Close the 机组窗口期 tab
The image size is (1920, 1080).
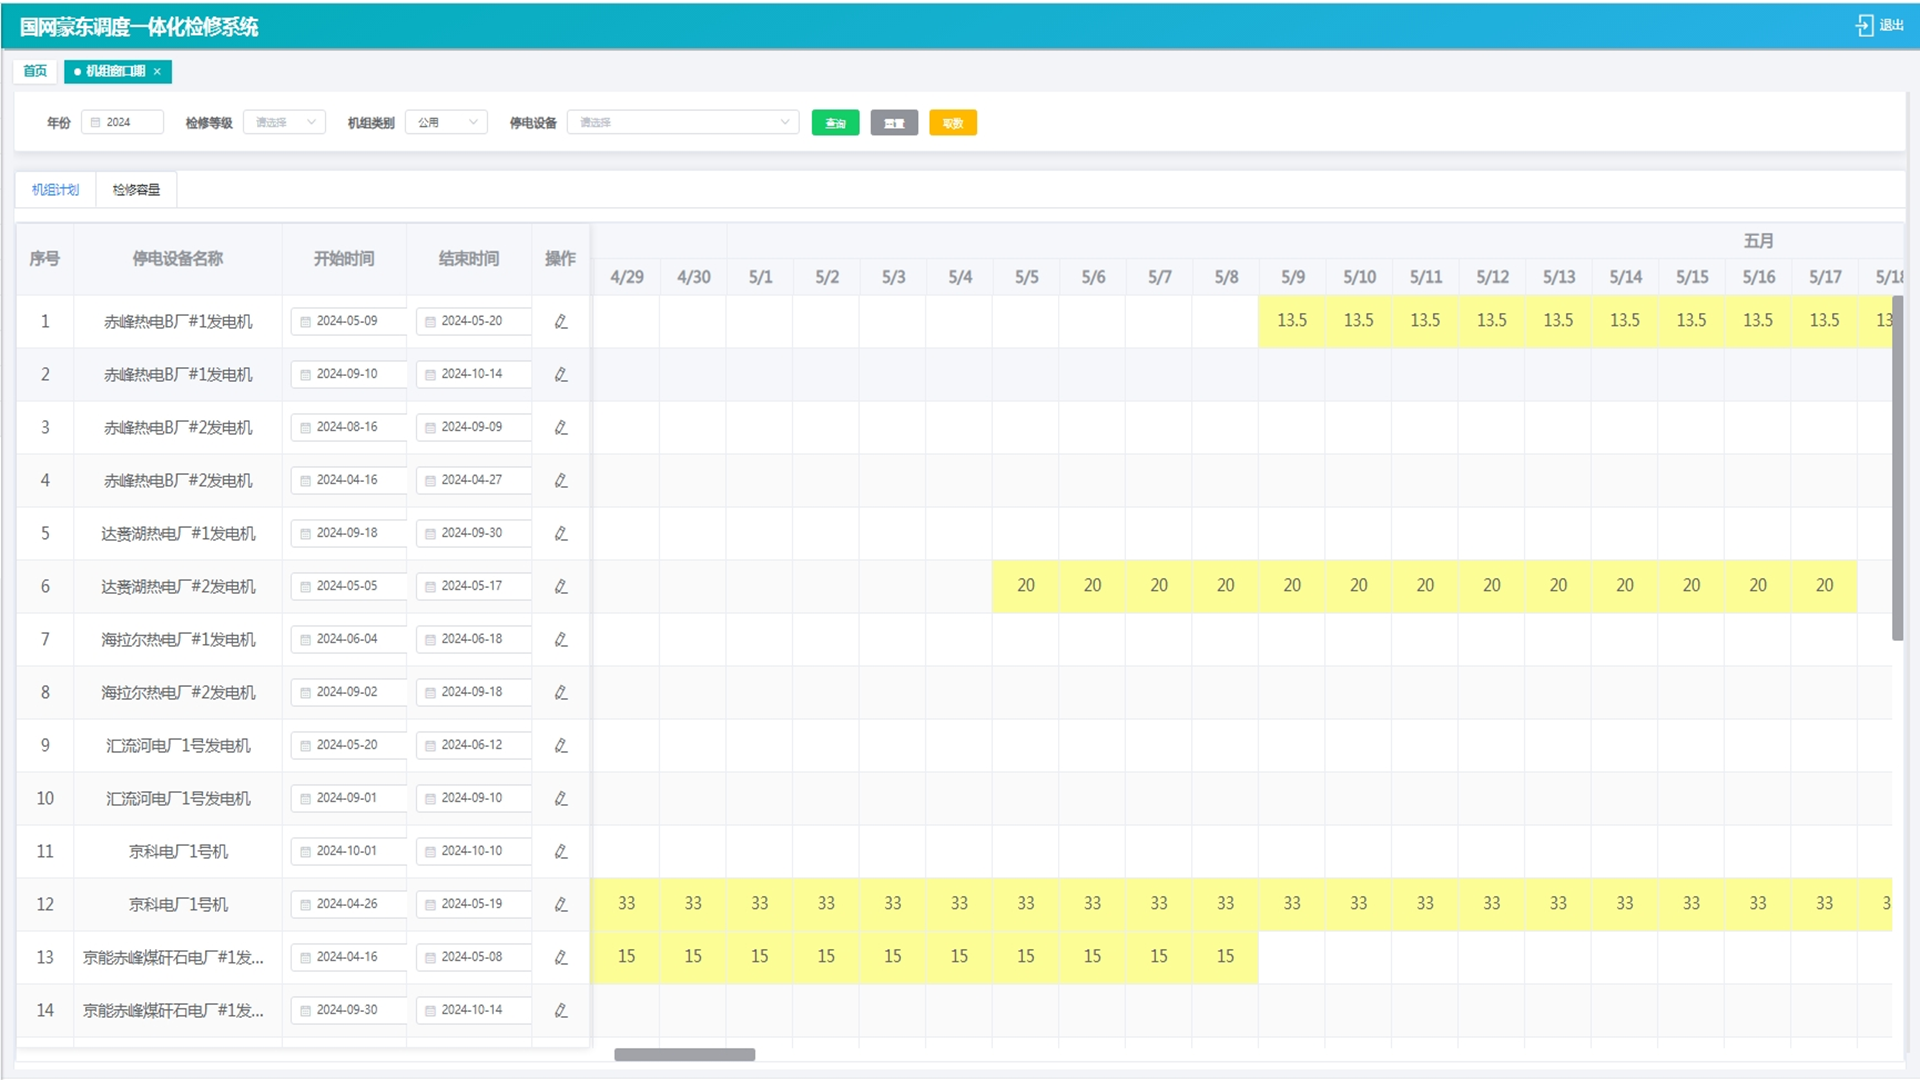point(157,71)
